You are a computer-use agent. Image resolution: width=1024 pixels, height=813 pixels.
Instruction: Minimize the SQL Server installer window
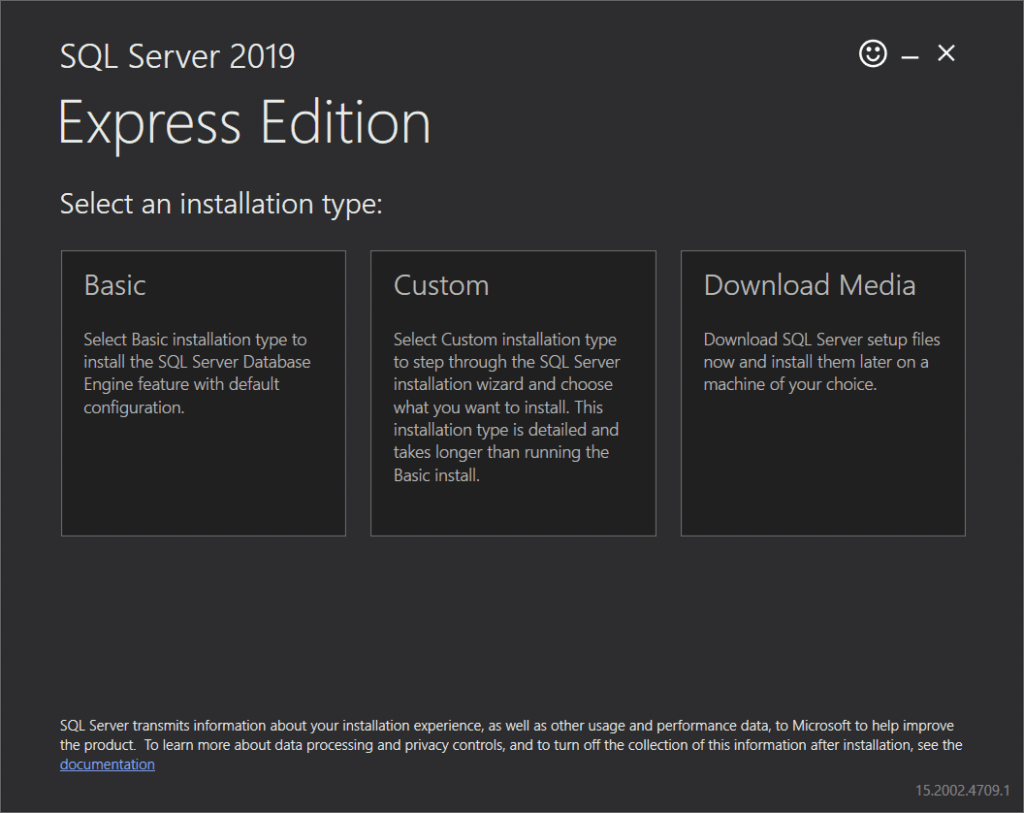[910, 54]
